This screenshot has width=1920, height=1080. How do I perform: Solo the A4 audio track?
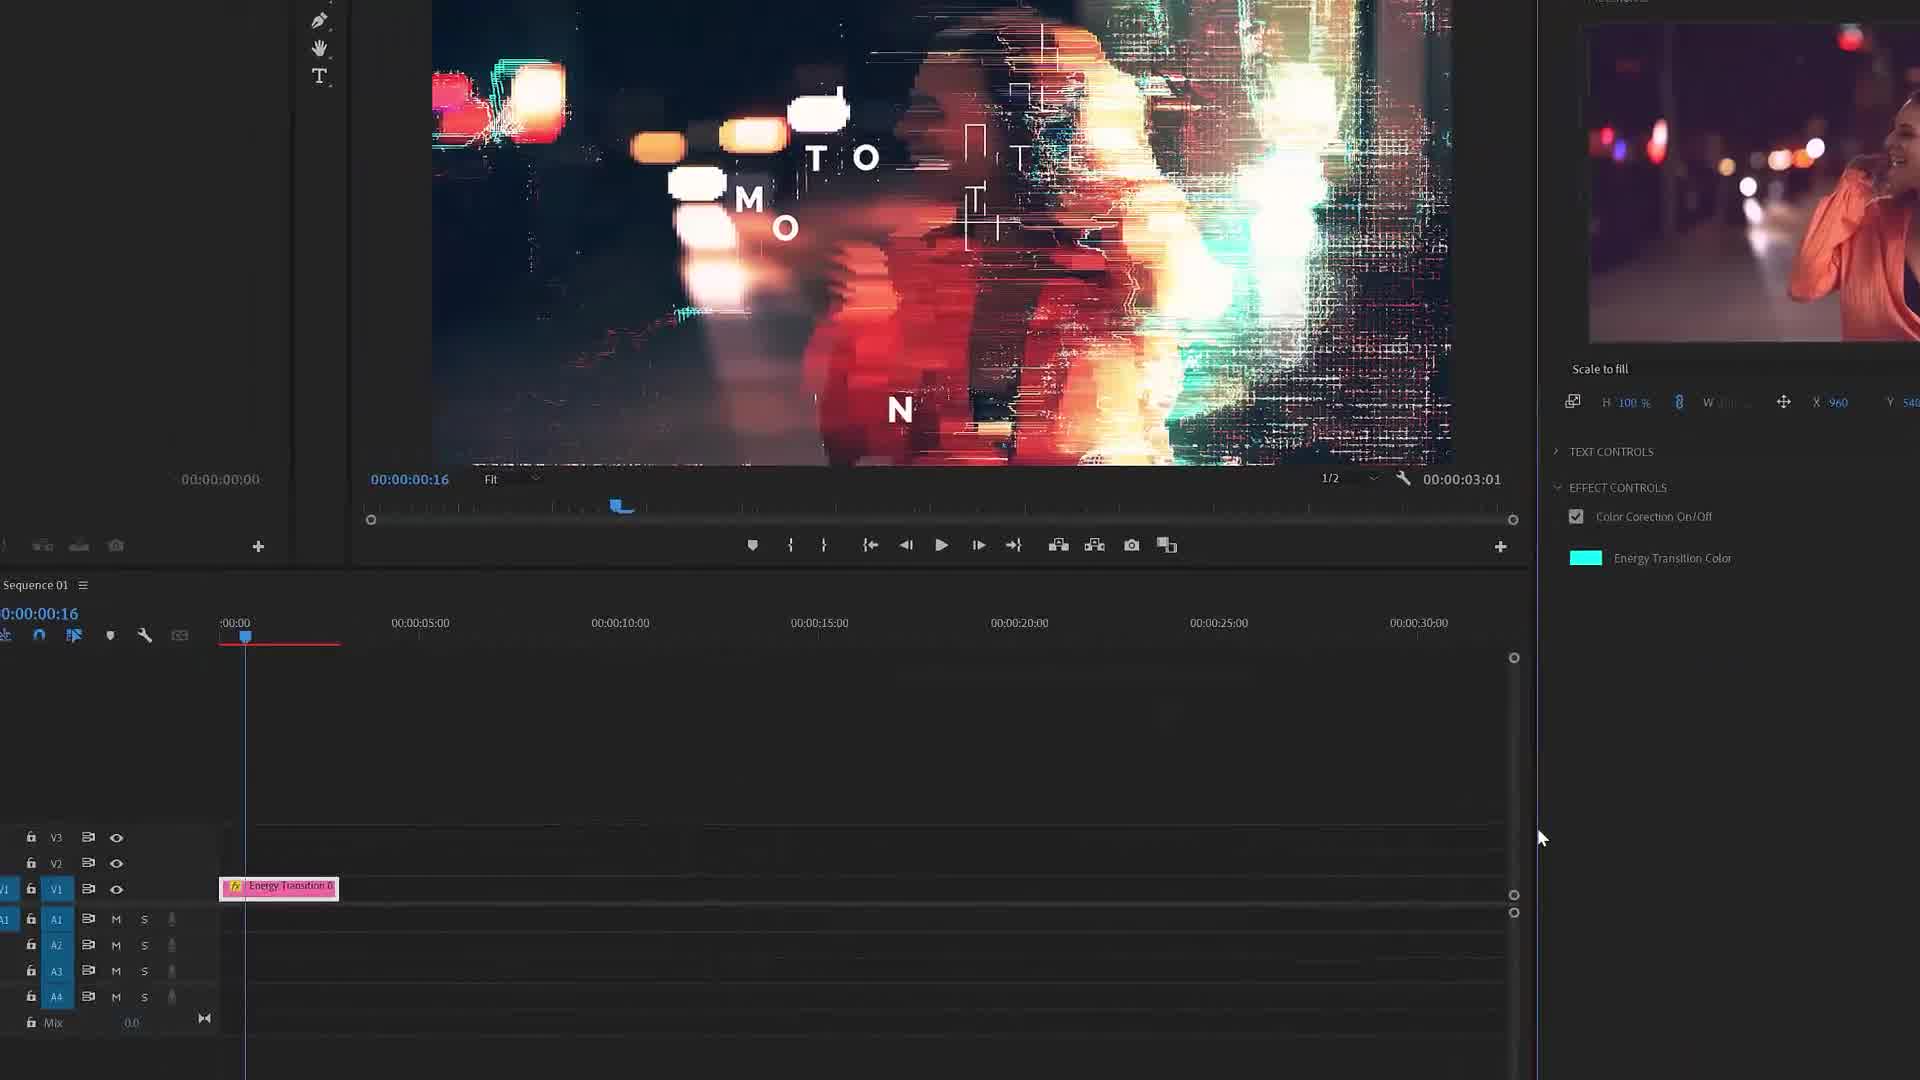click(x=144, y=997)
